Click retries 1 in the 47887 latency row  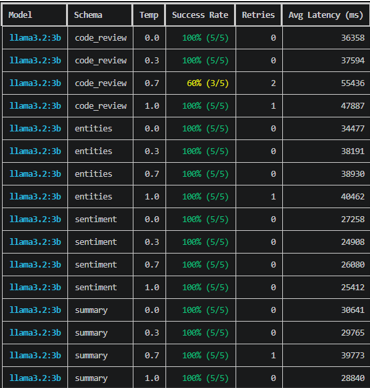(x=273, y=106)
